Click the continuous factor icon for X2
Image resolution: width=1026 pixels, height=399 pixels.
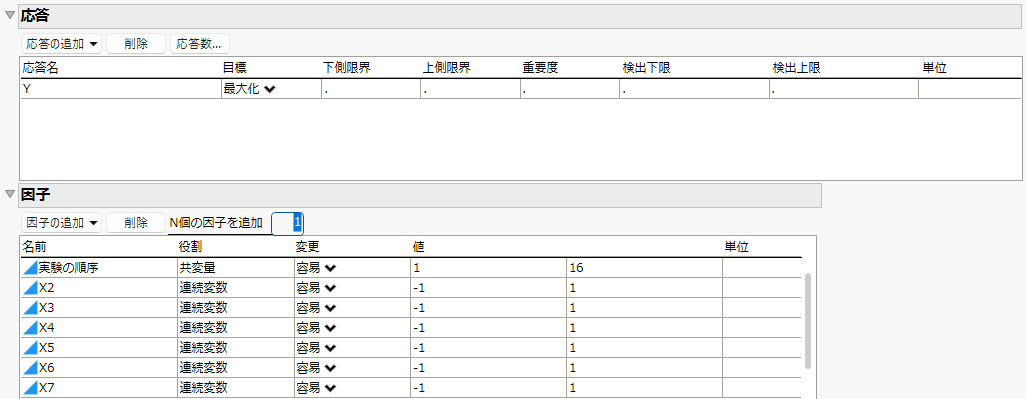[30, 288]
